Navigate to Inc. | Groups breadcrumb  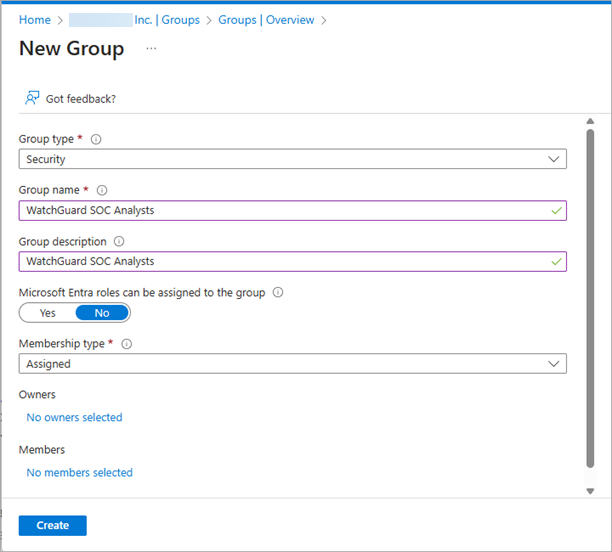tap(166, 20)
